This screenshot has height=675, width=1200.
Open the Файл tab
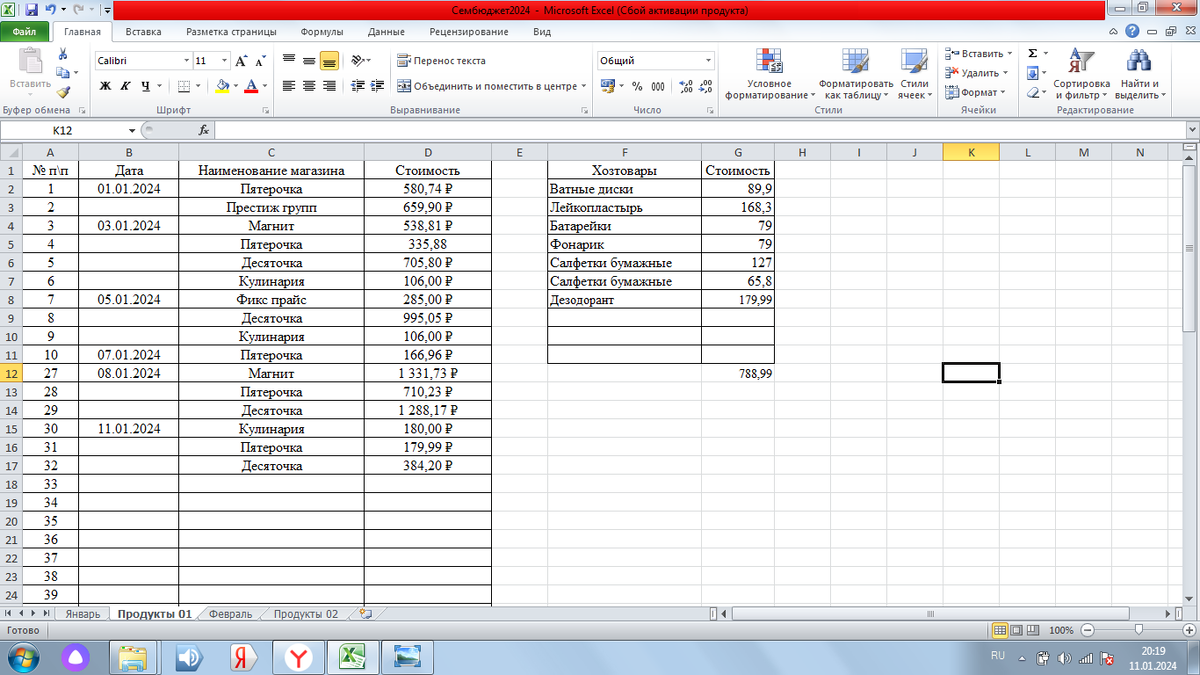coord(25,32)
